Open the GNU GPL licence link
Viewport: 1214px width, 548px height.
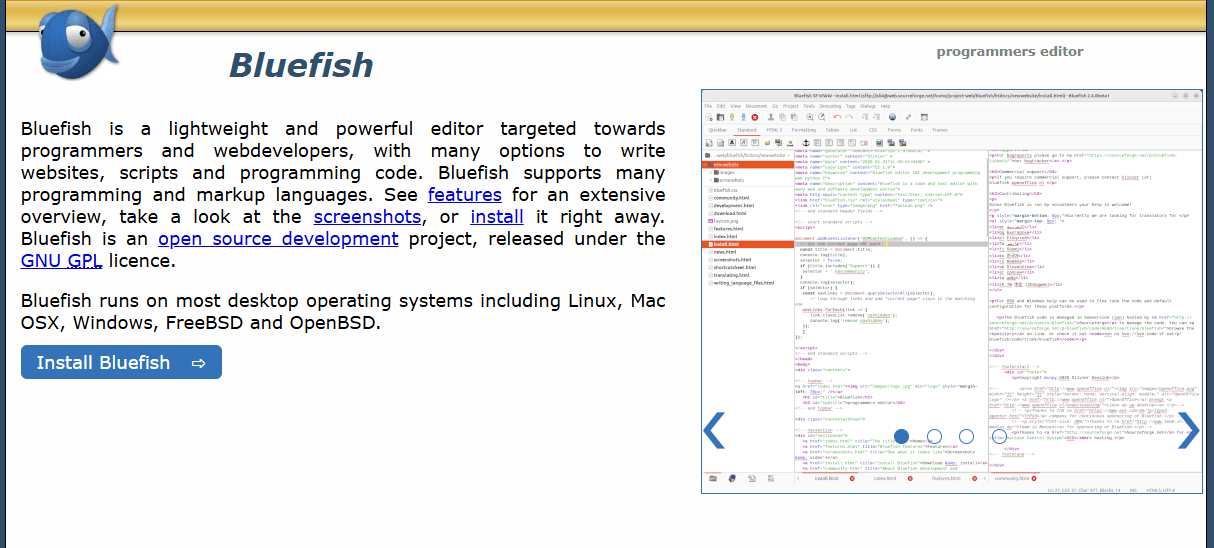[62, 260]
